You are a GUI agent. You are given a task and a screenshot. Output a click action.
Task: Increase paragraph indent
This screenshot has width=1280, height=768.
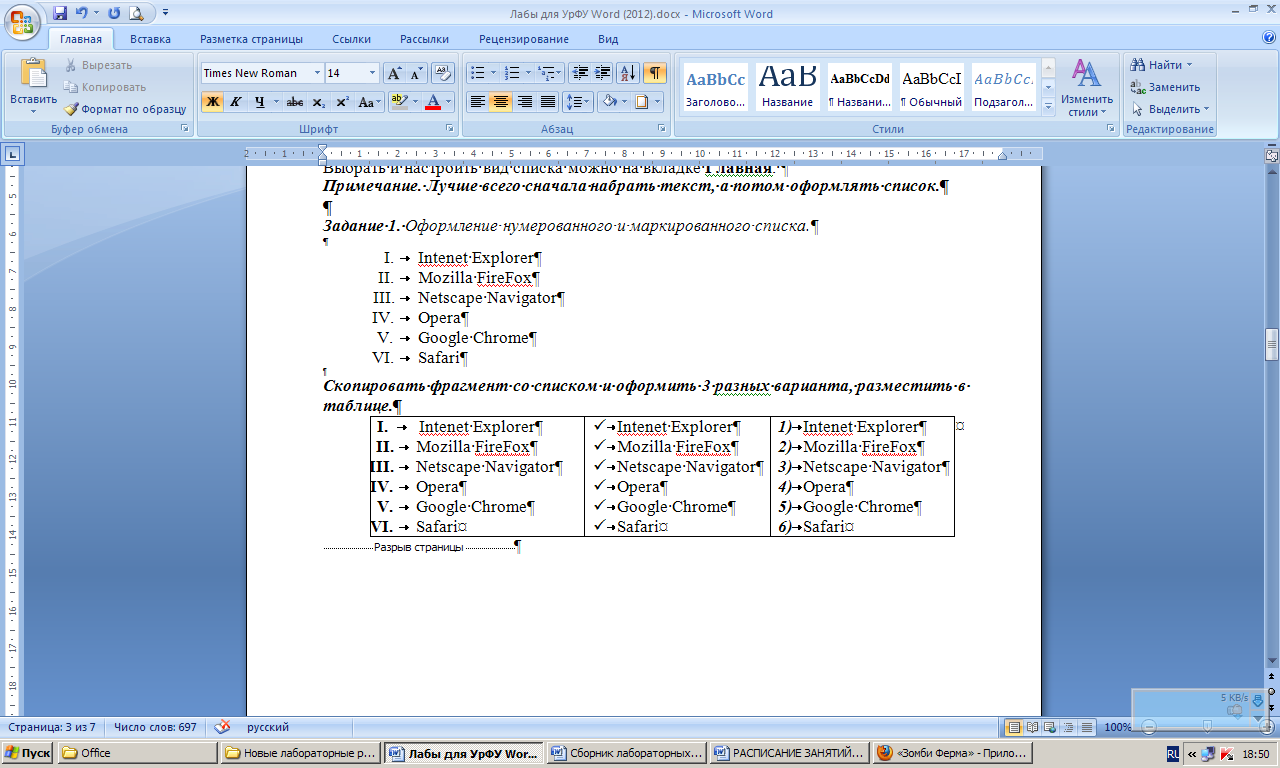602,73
